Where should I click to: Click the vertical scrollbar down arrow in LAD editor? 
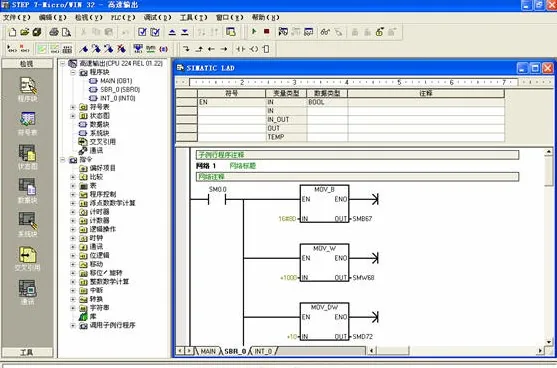point(548,342)
